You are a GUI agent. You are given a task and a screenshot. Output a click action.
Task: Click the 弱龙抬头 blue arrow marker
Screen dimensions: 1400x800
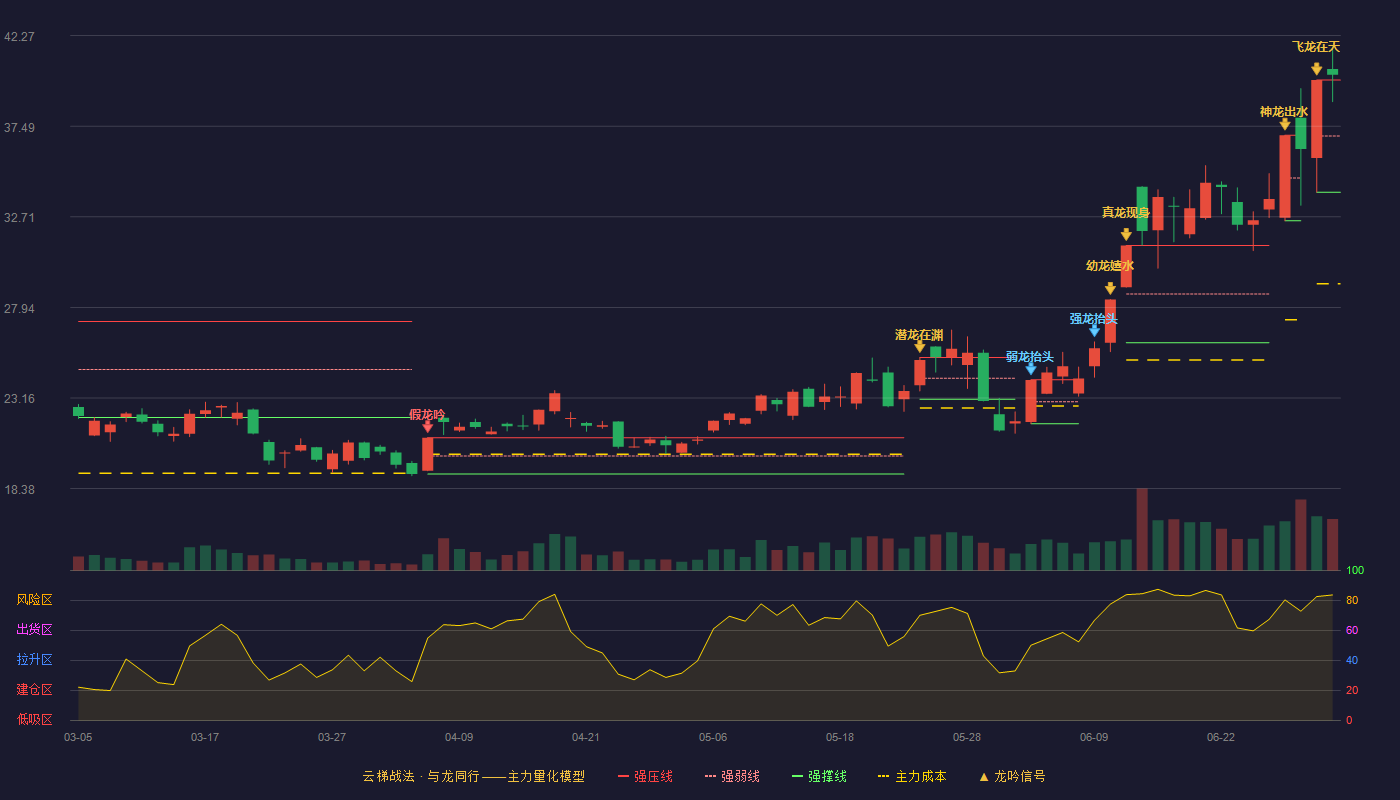(x=1031, y=369)
